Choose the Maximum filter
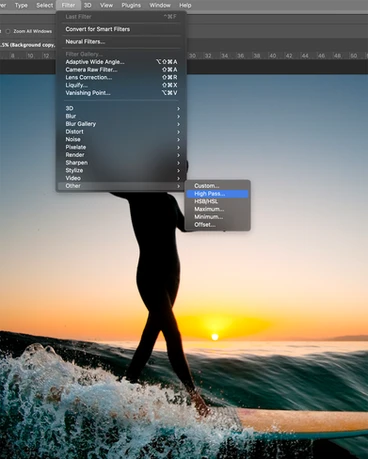368x459 pixels. [x=217, y=209]
